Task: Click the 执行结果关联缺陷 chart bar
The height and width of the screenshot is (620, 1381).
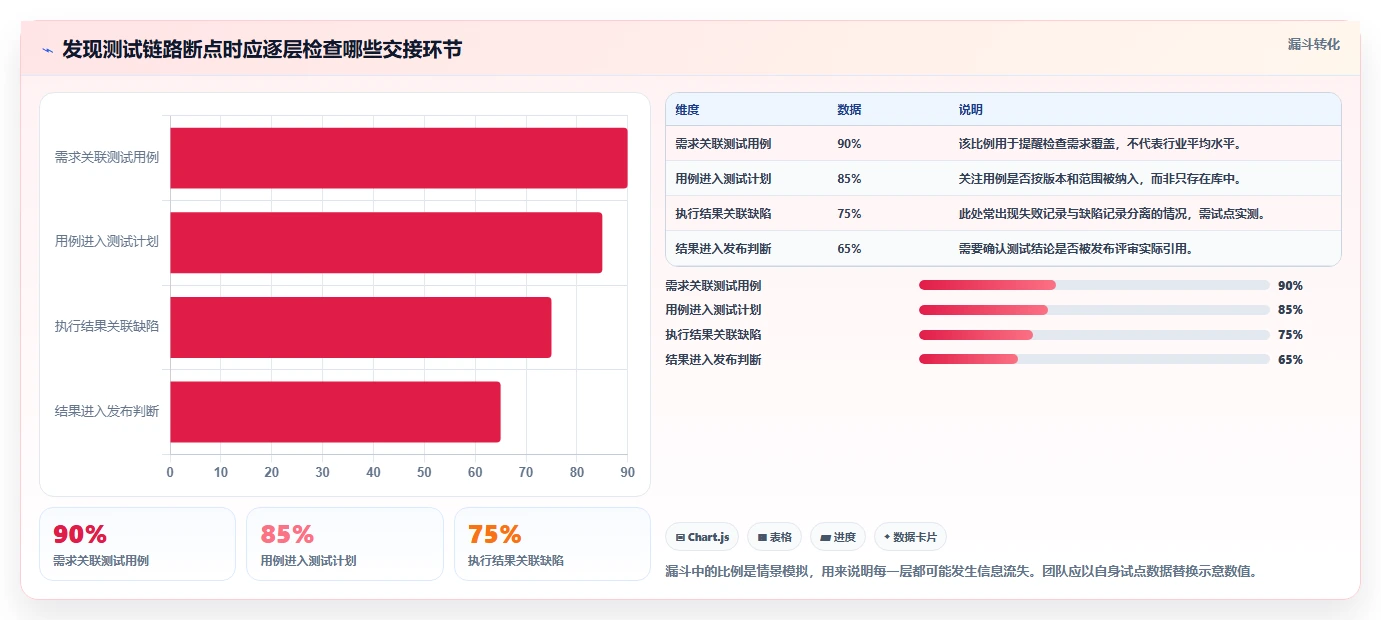Action: point(361,327)
